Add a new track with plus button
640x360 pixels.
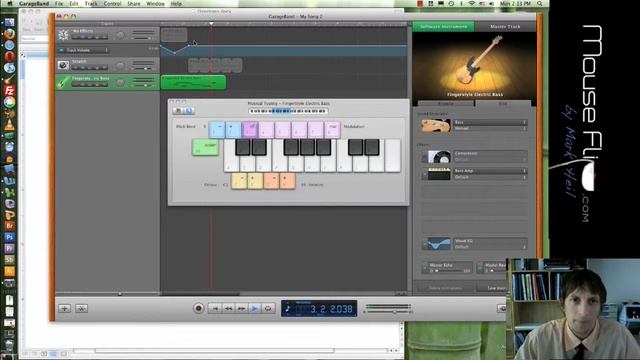(x=64, y=309)
